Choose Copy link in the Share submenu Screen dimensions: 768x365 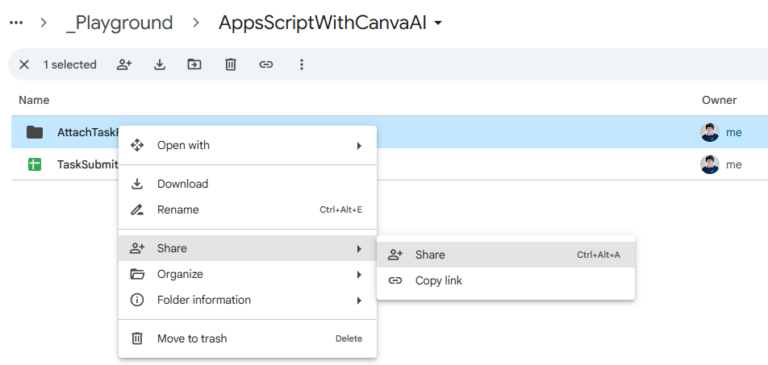coord(505,281)
